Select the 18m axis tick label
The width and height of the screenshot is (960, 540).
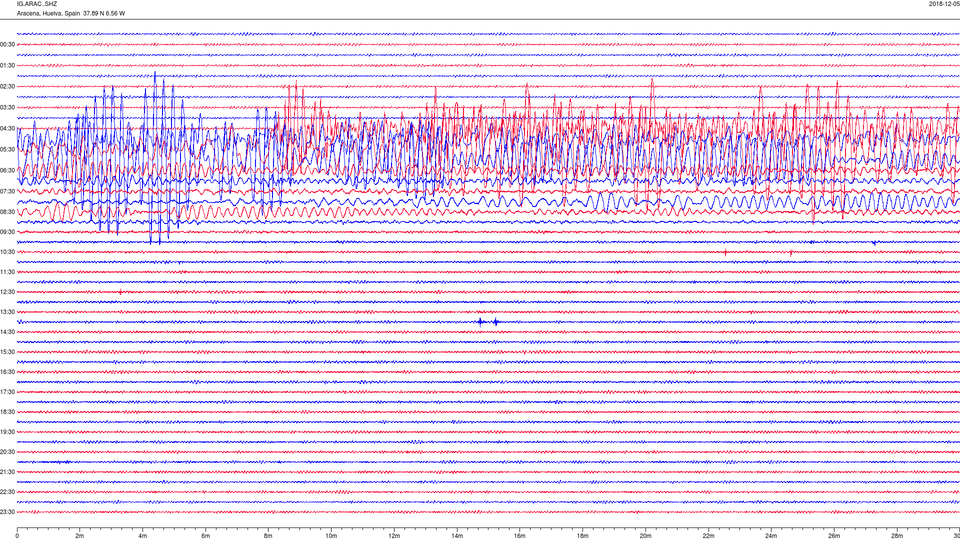[x=582, y=536]
